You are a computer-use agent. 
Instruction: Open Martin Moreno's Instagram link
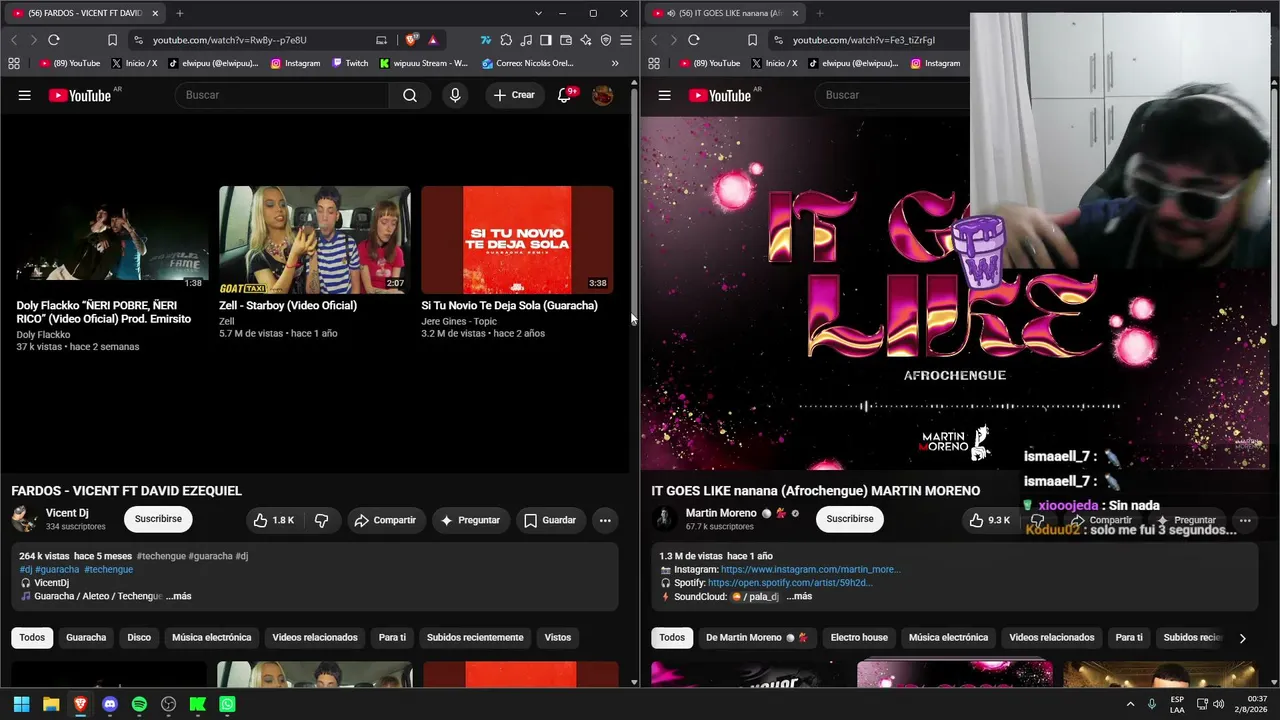click(x=811, y=570)
